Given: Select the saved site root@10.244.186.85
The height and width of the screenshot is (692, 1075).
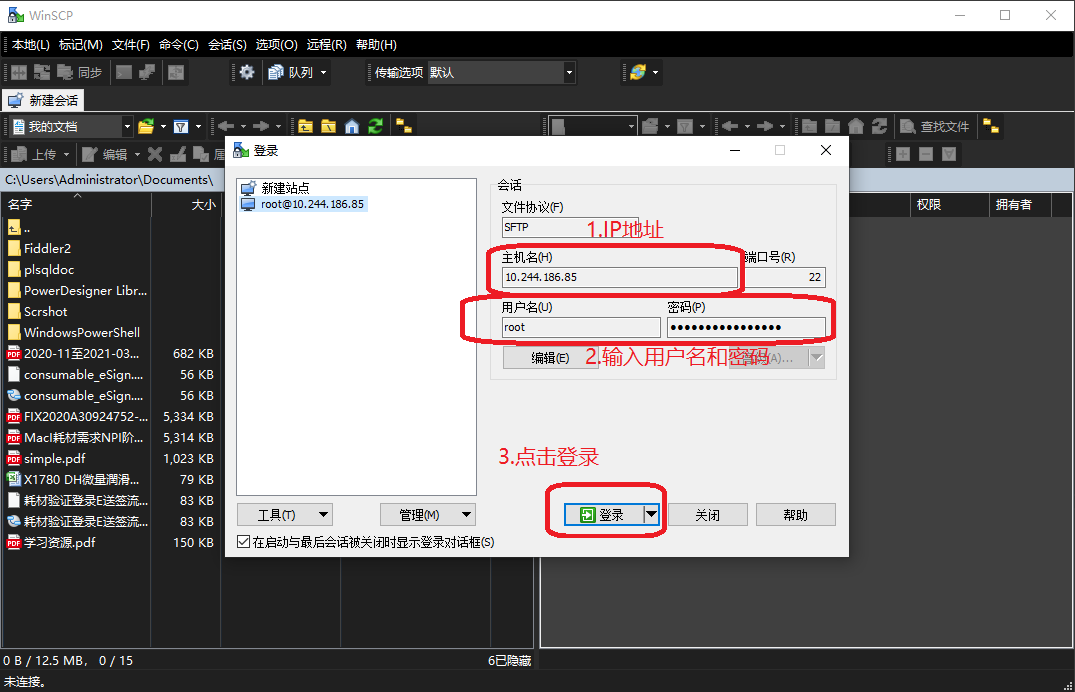Looking at the screenshot, I should pos(304,204).
